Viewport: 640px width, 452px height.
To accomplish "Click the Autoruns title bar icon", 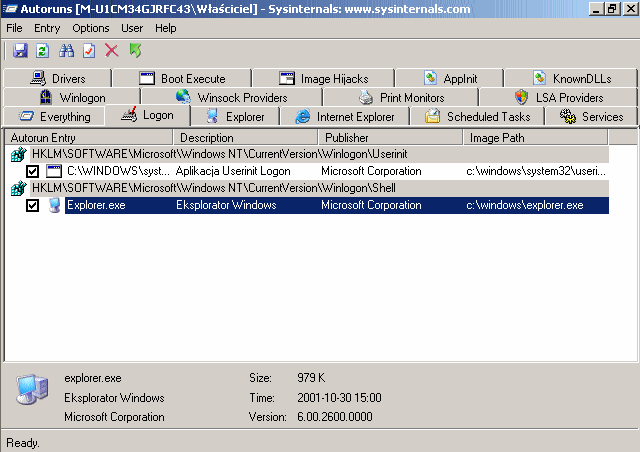I will (10, 9).
